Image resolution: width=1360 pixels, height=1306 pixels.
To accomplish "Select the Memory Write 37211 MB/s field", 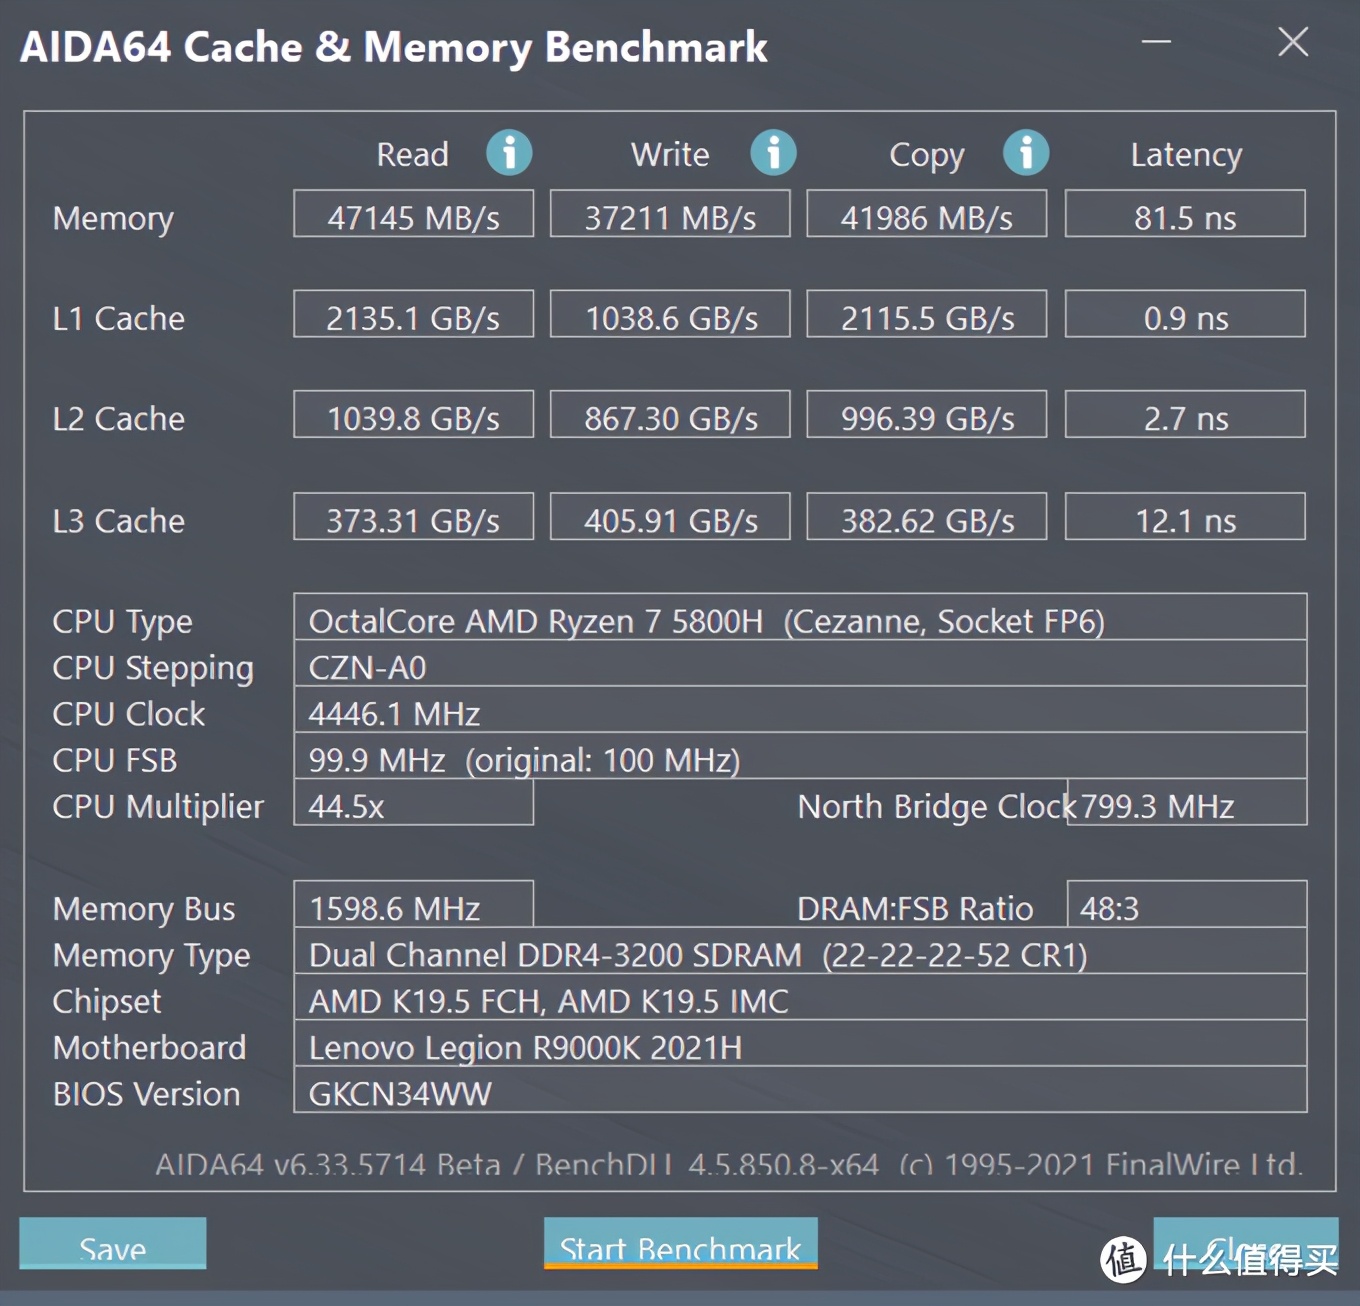I will pyautogui.click(x=670, y=214).
